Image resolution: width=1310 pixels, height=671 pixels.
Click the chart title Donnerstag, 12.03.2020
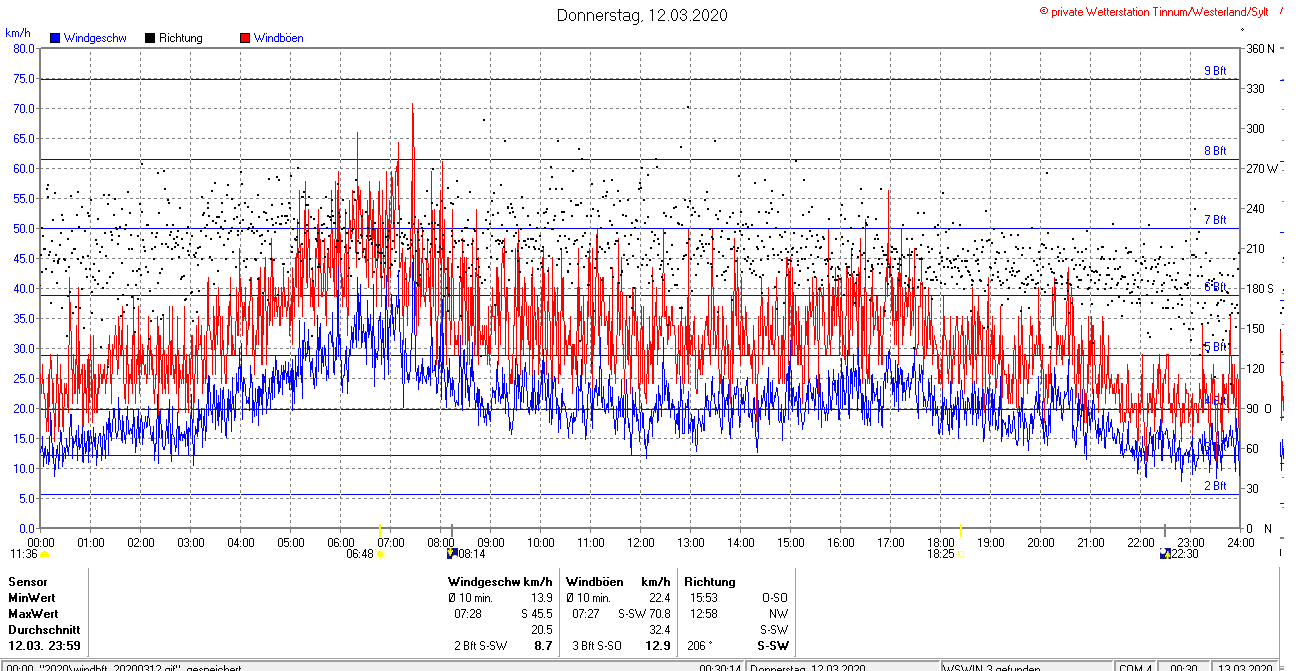(642, 15)
